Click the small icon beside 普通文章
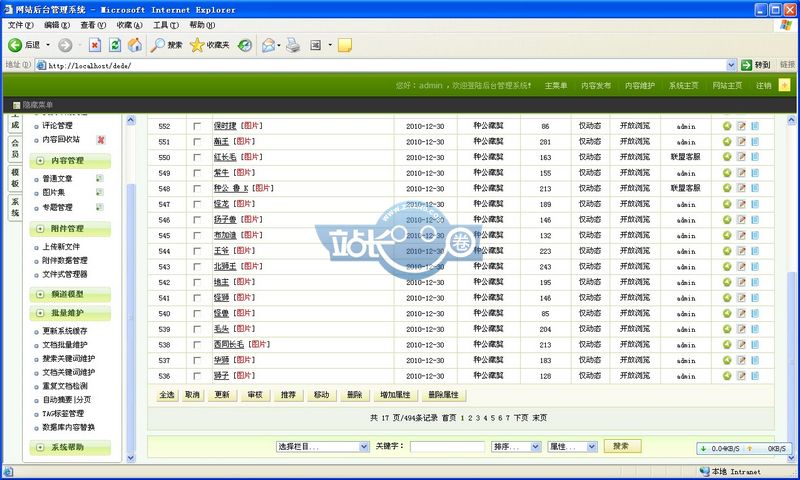 (99, 179)
